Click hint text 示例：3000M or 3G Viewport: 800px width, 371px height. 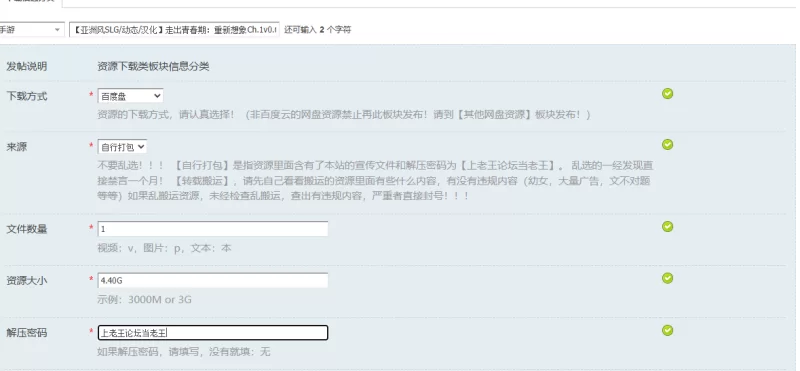point(144,300)
